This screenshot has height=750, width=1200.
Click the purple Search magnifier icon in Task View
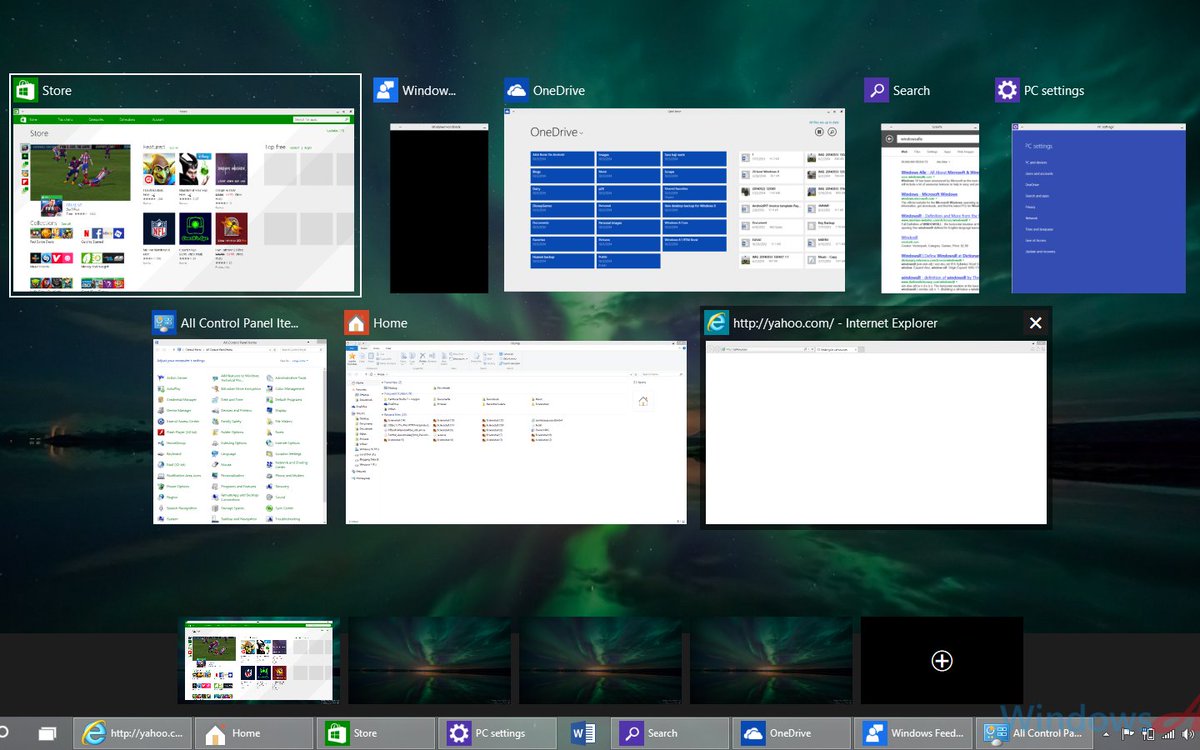876,90
